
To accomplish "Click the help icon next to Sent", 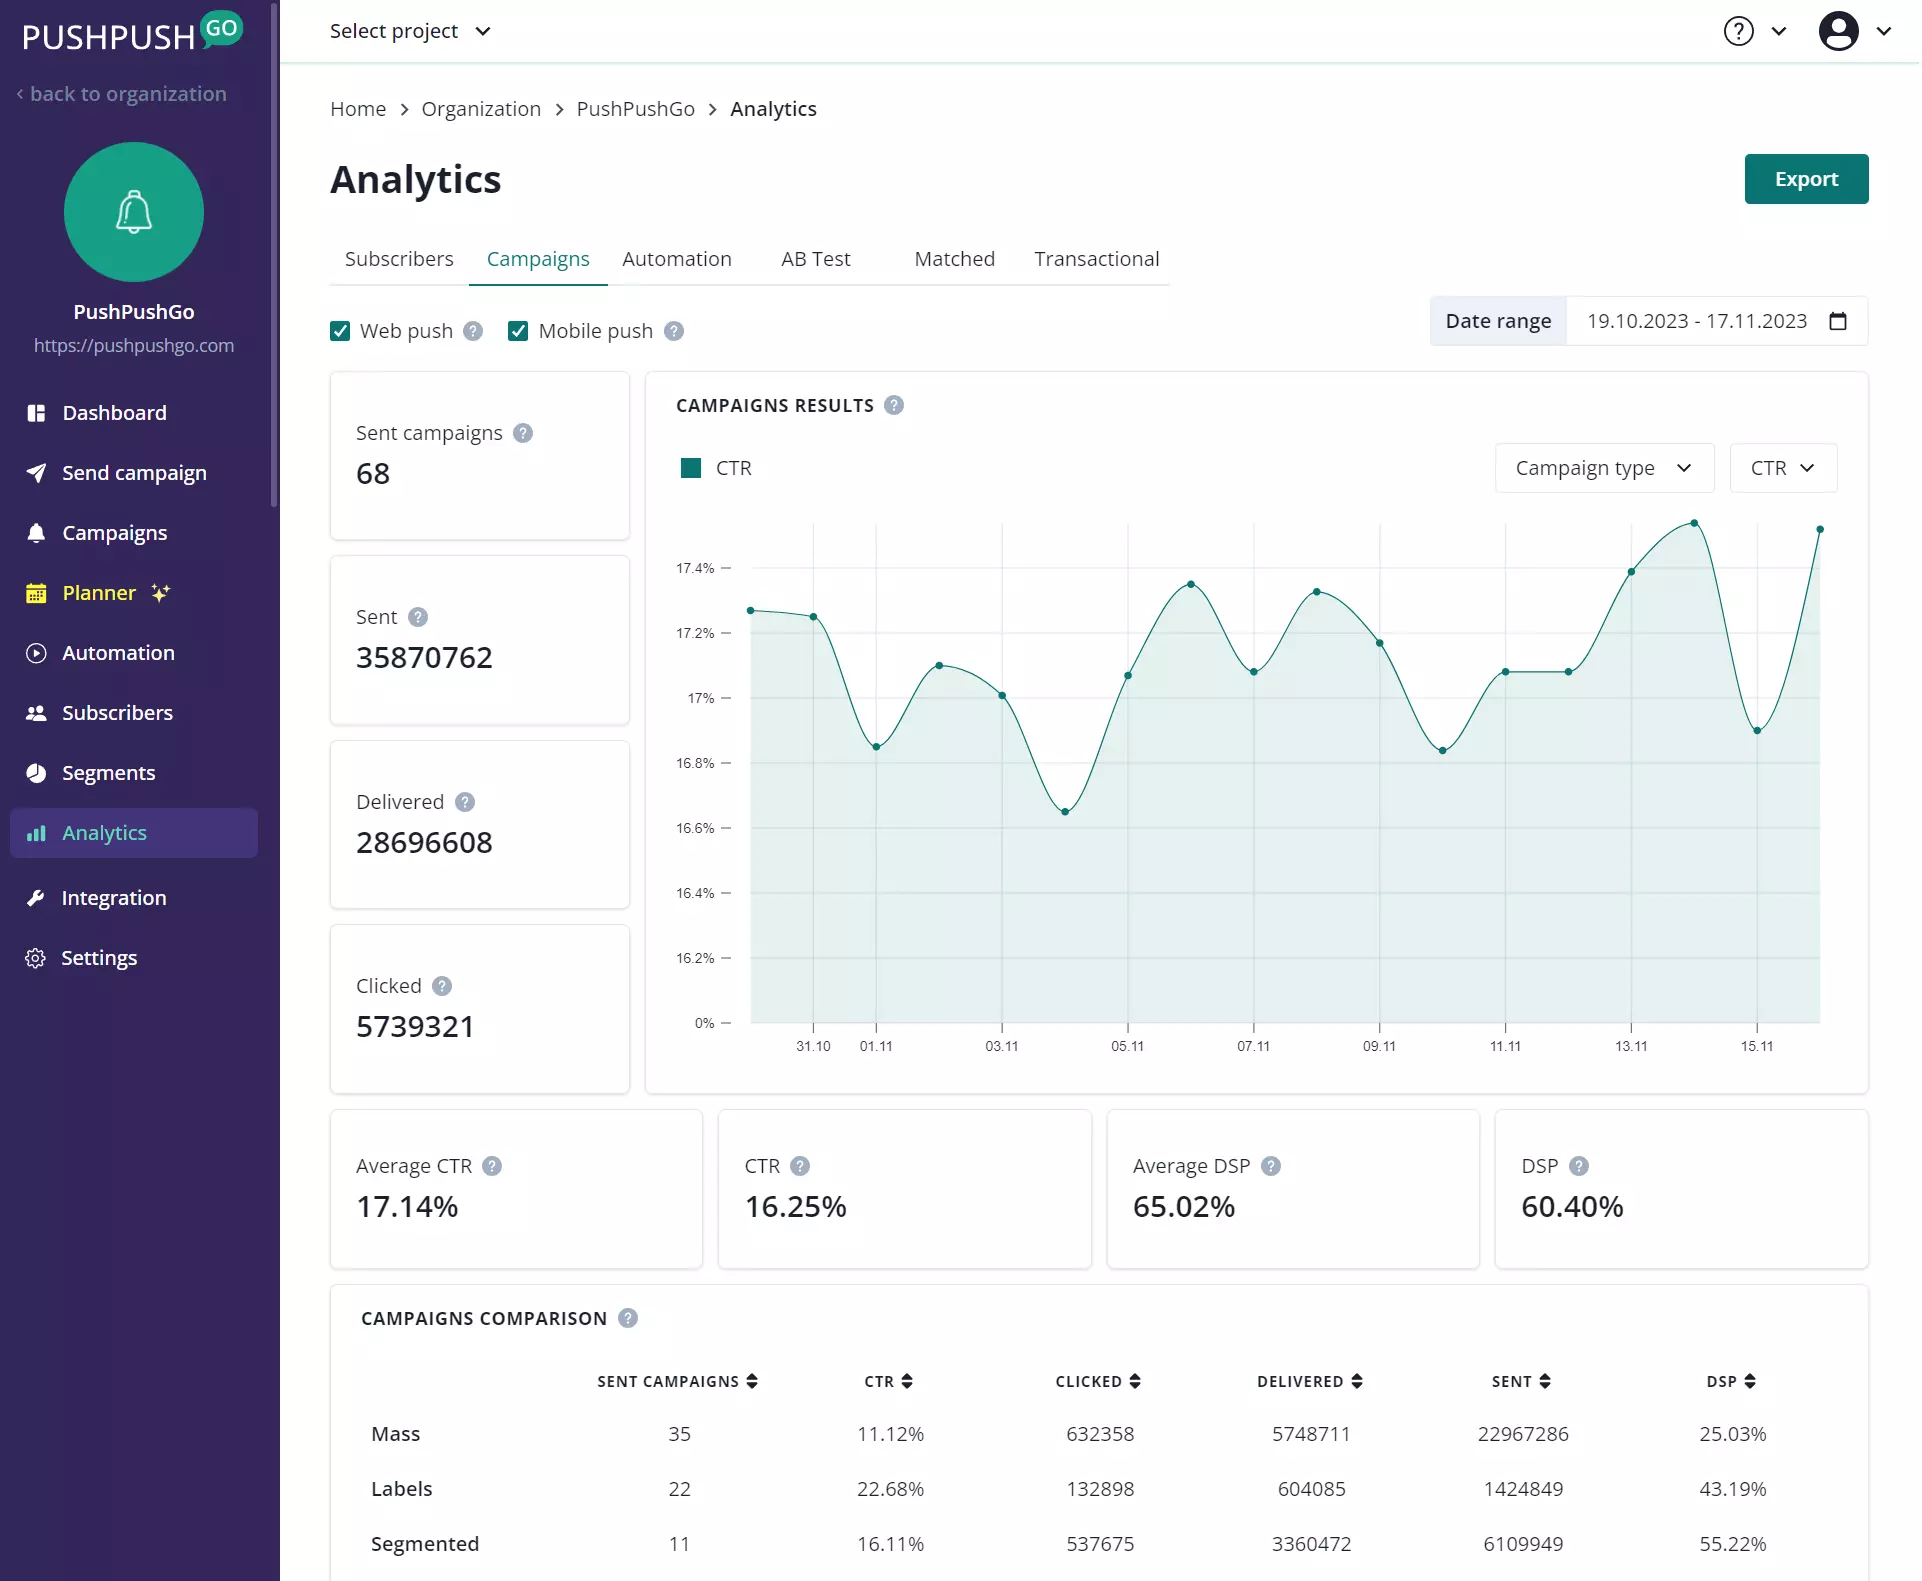I will pos(418,617).
